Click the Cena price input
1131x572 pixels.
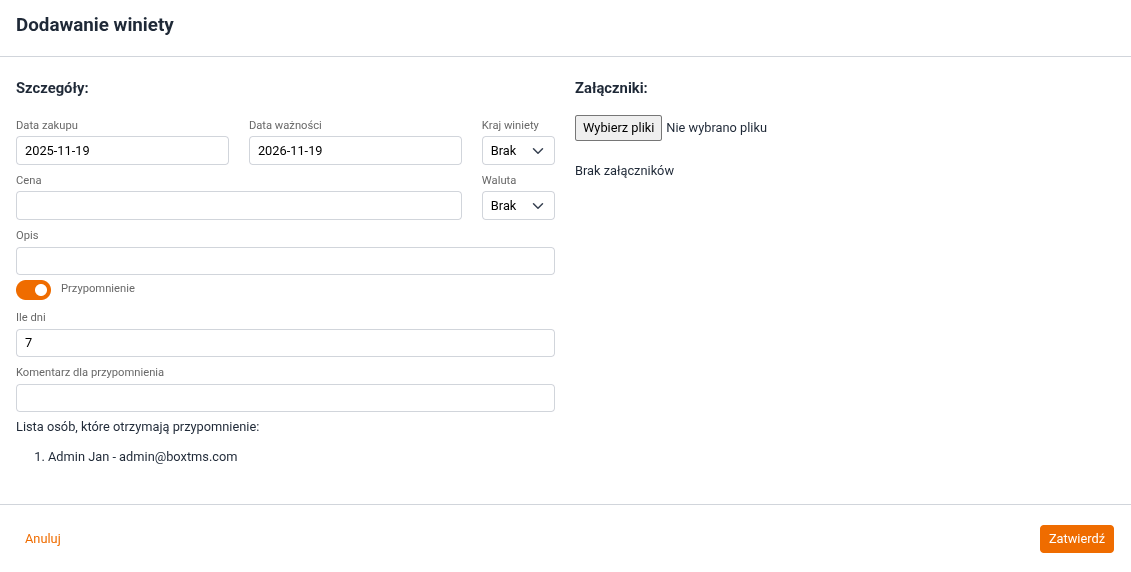(238, 205)
